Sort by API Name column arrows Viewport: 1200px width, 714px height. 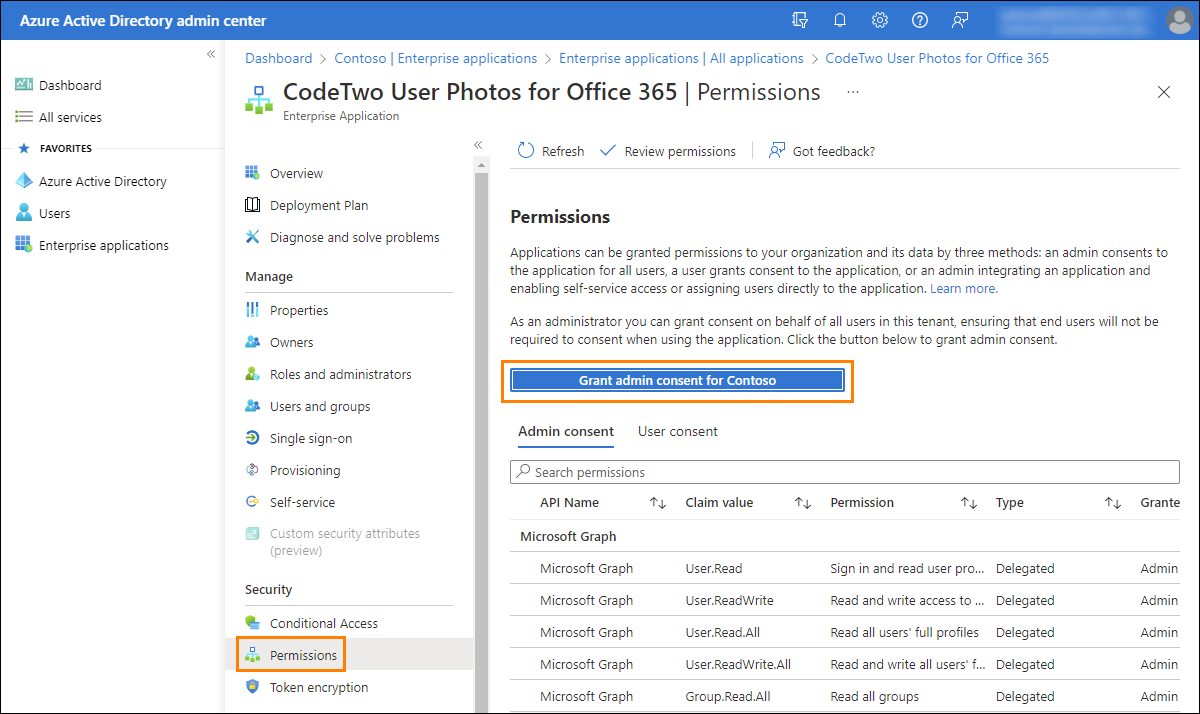(x=658, y=503)
